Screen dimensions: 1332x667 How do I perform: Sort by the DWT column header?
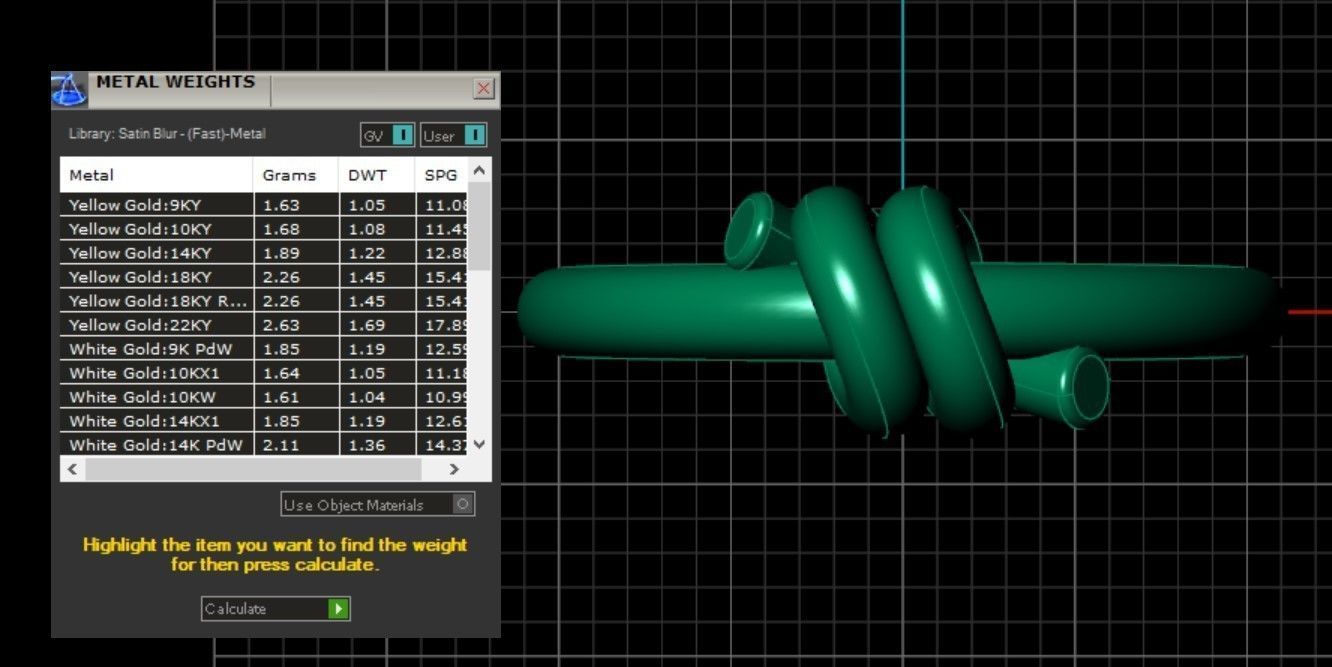pyautogui.click(x=377, y=175)
